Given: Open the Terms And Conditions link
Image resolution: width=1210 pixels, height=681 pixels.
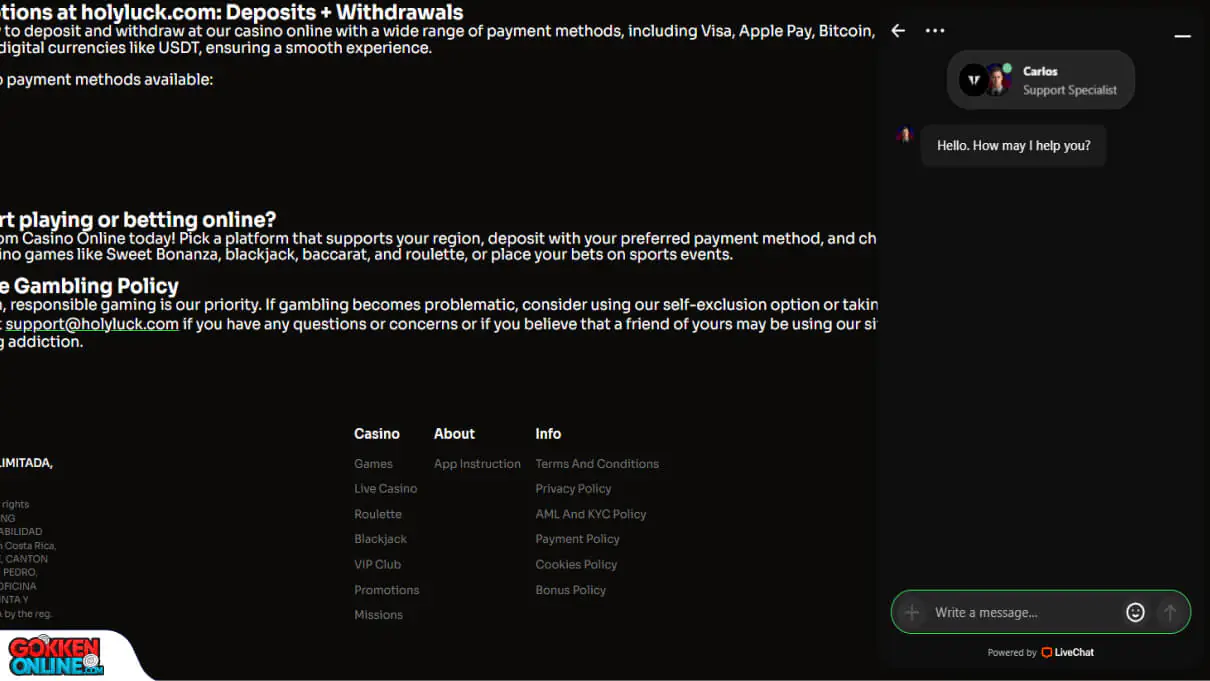Looking at the screenshot, I should click(x=597, y=464).
